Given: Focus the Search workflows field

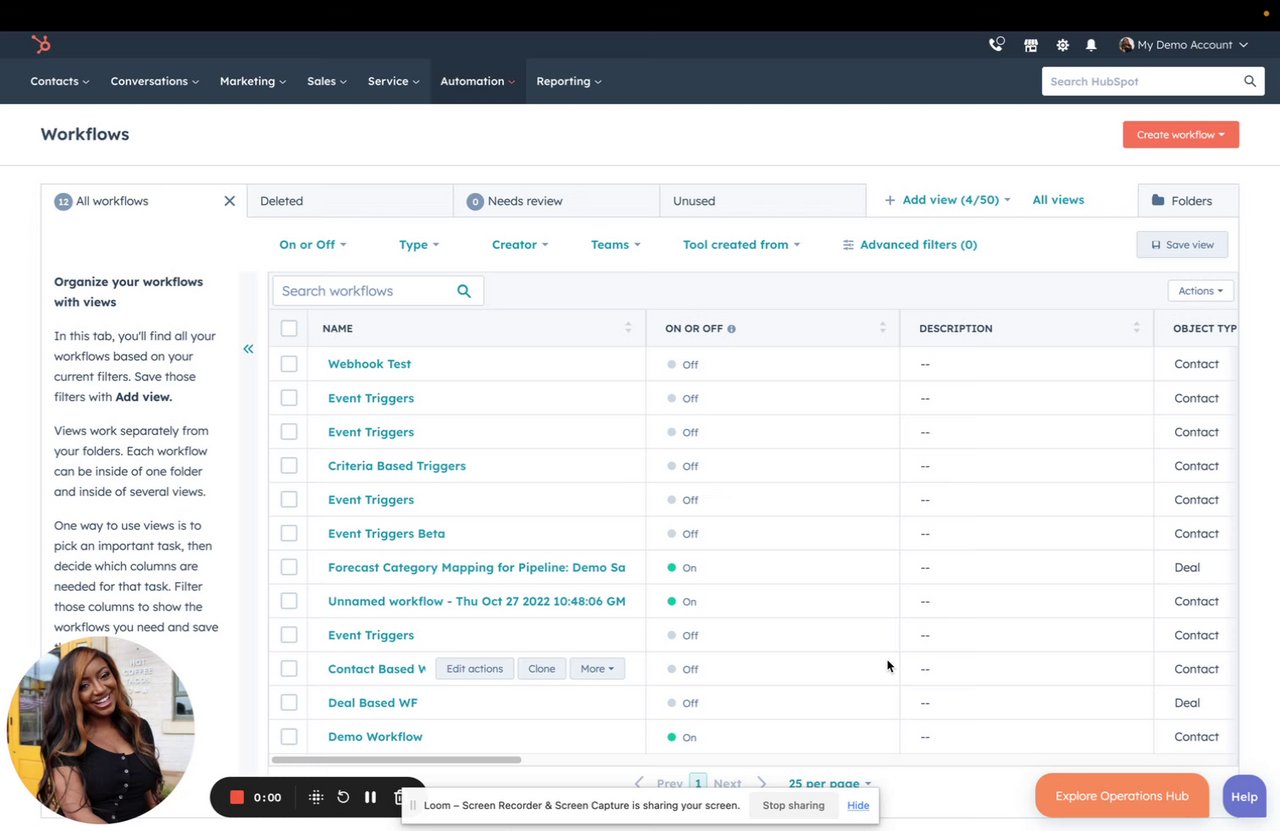Looking at the screenshot, I should click(378, 291).
